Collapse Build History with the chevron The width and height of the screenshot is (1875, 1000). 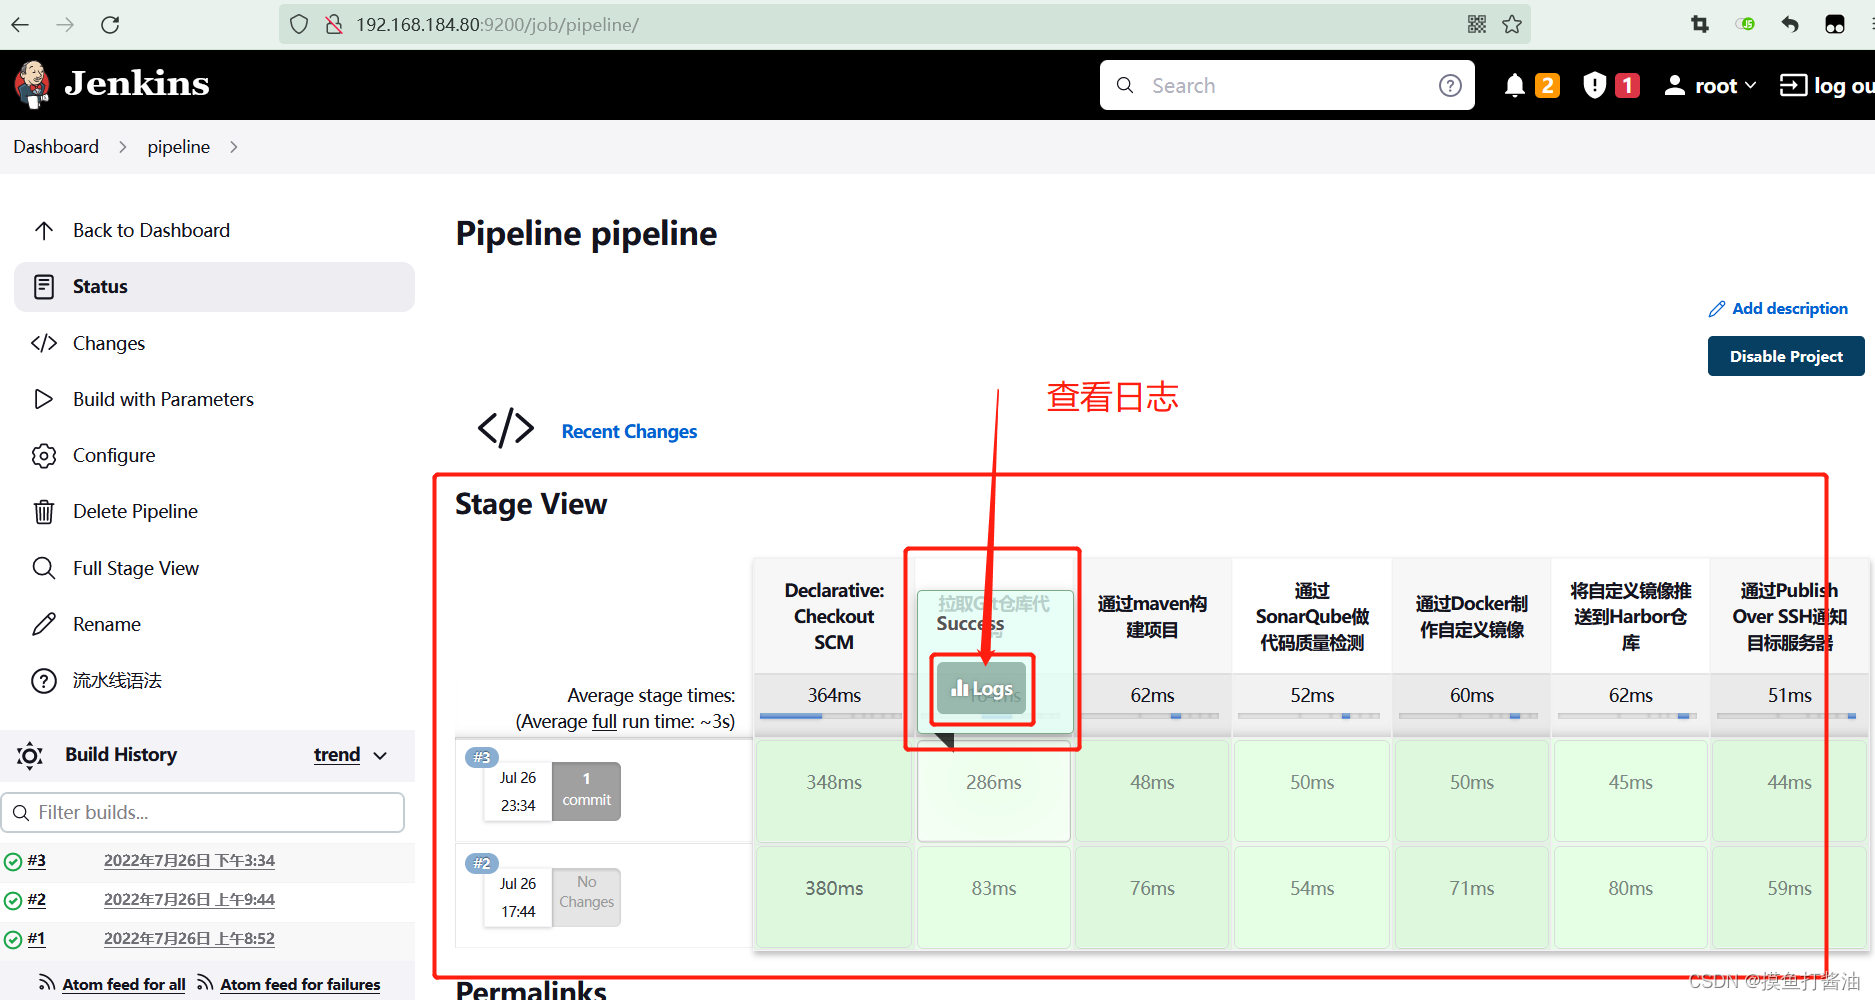(x=380, y=756)
